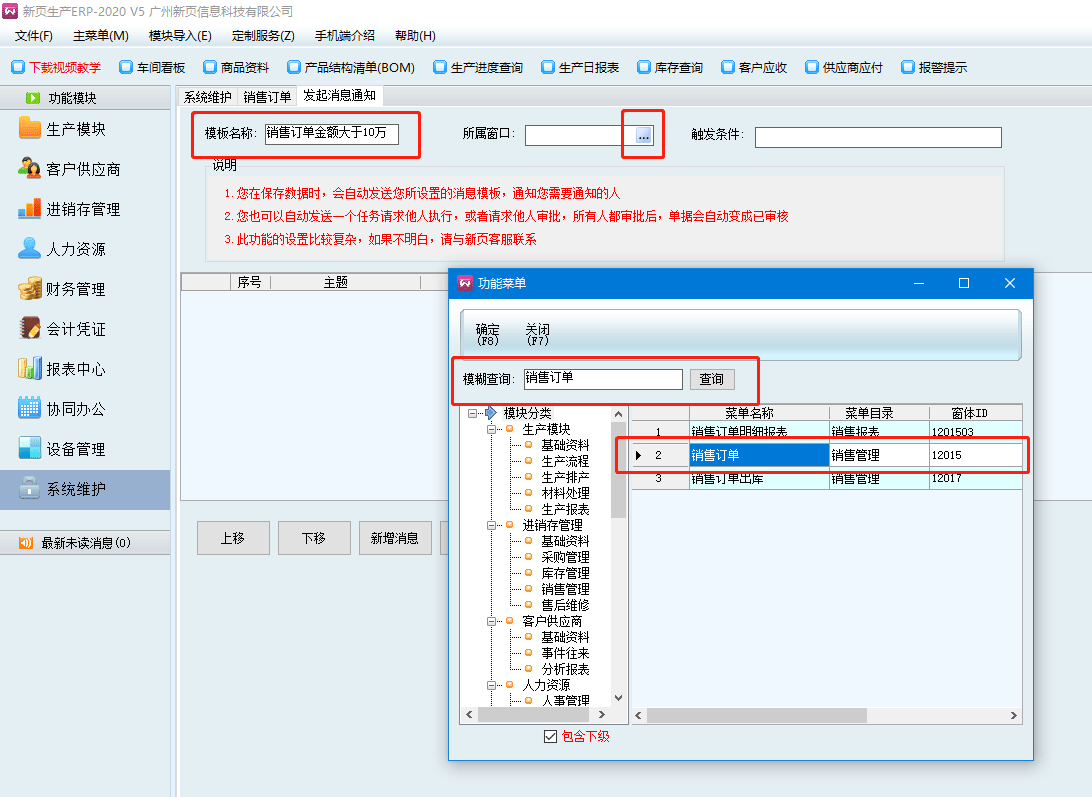
Task: Select the 财务管理 coins icon
Action: pyautogui.click(x=30, y=289)
